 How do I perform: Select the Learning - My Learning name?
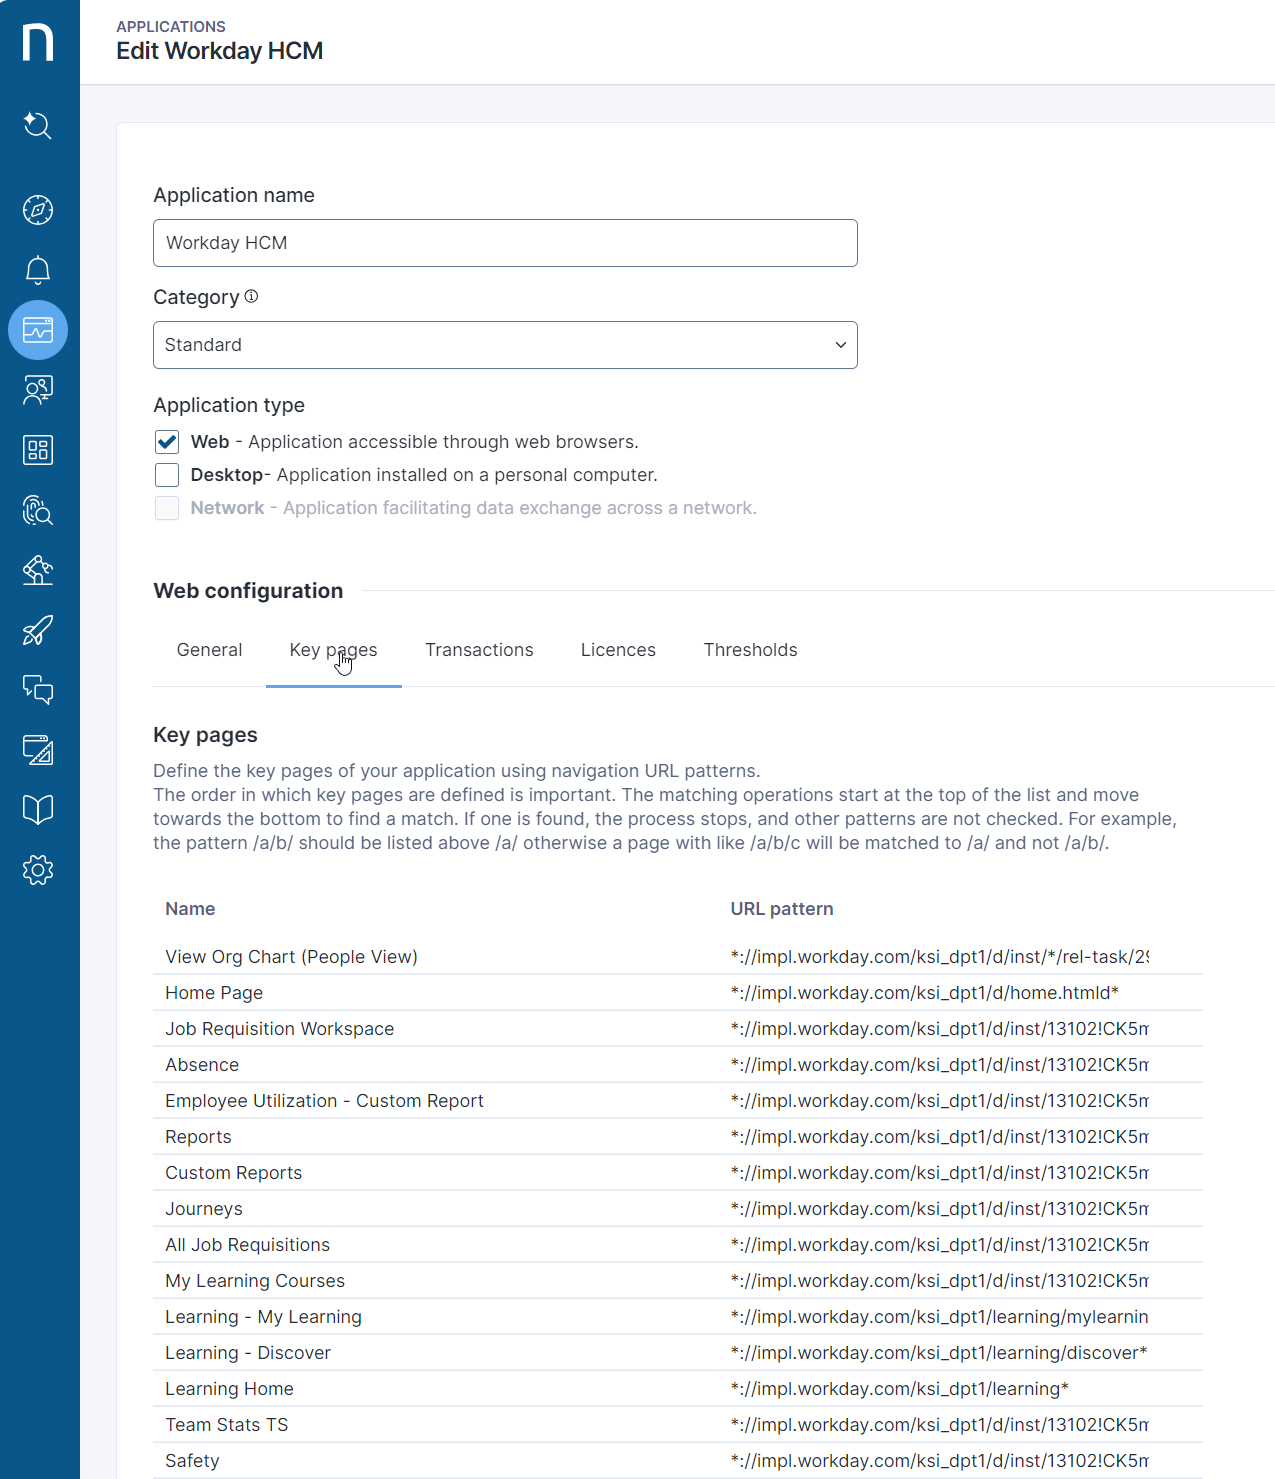coord(263,1317)
